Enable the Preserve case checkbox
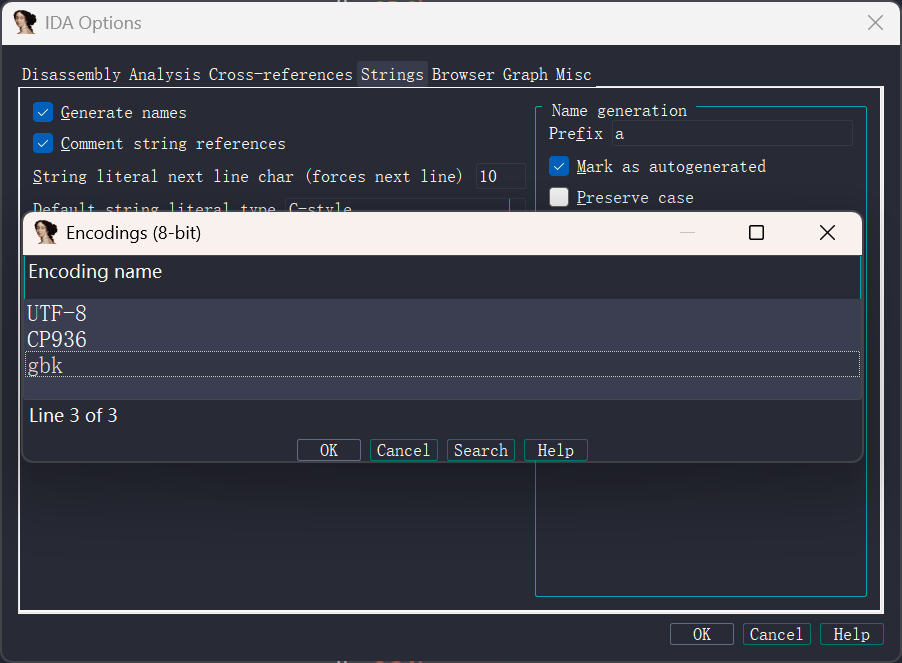 tap(559, 197)
